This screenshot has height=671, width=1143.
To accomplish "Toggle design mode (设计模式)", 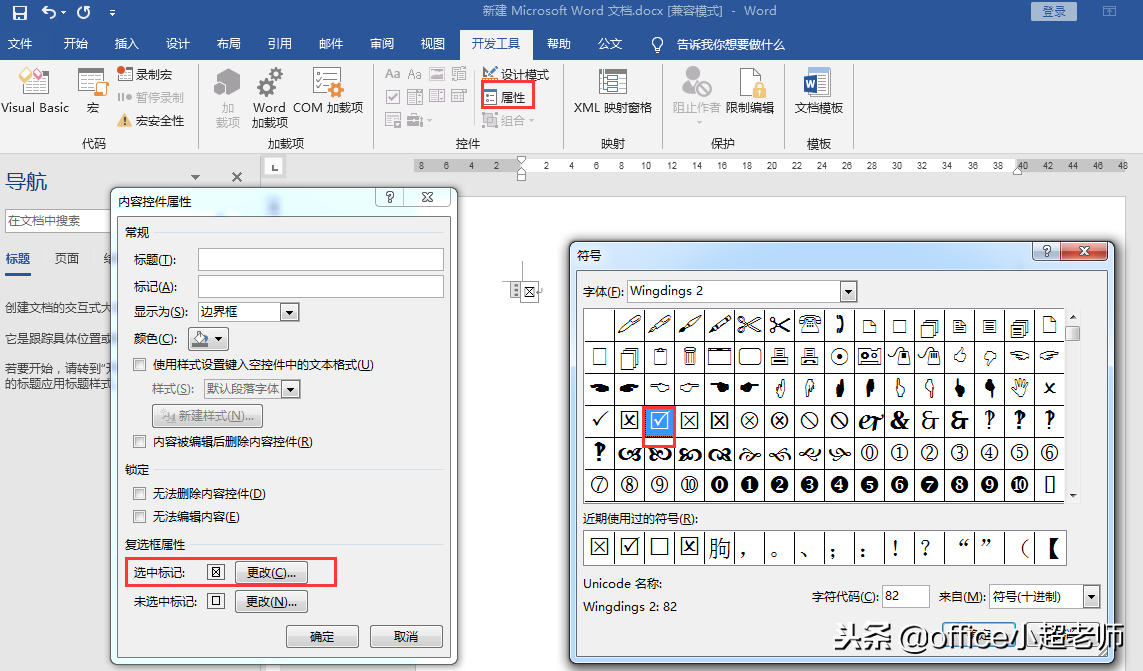I will coord(515,74).
